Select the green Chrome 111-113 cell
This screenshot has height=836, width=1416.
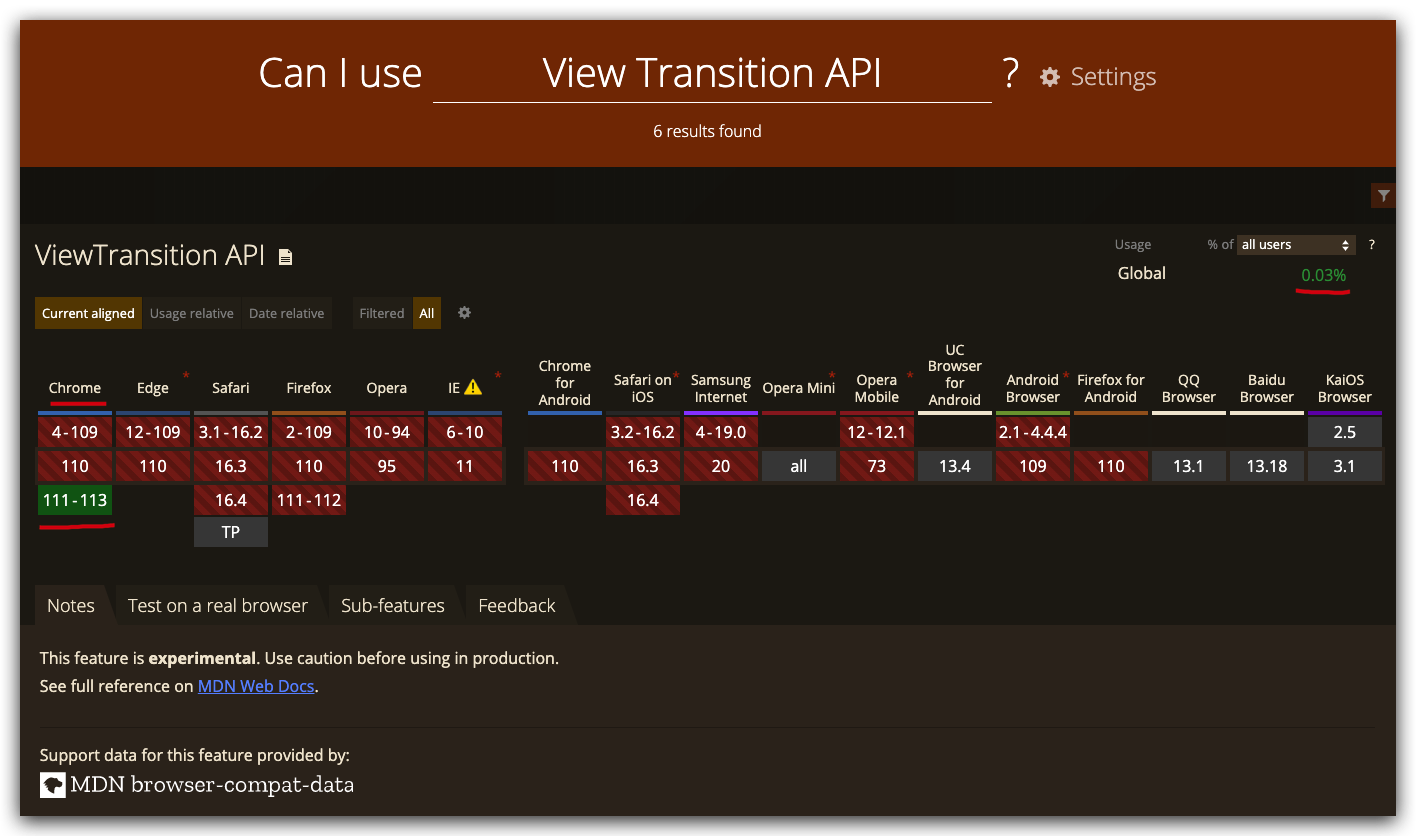pyautogui.click(x=75, y=500)
